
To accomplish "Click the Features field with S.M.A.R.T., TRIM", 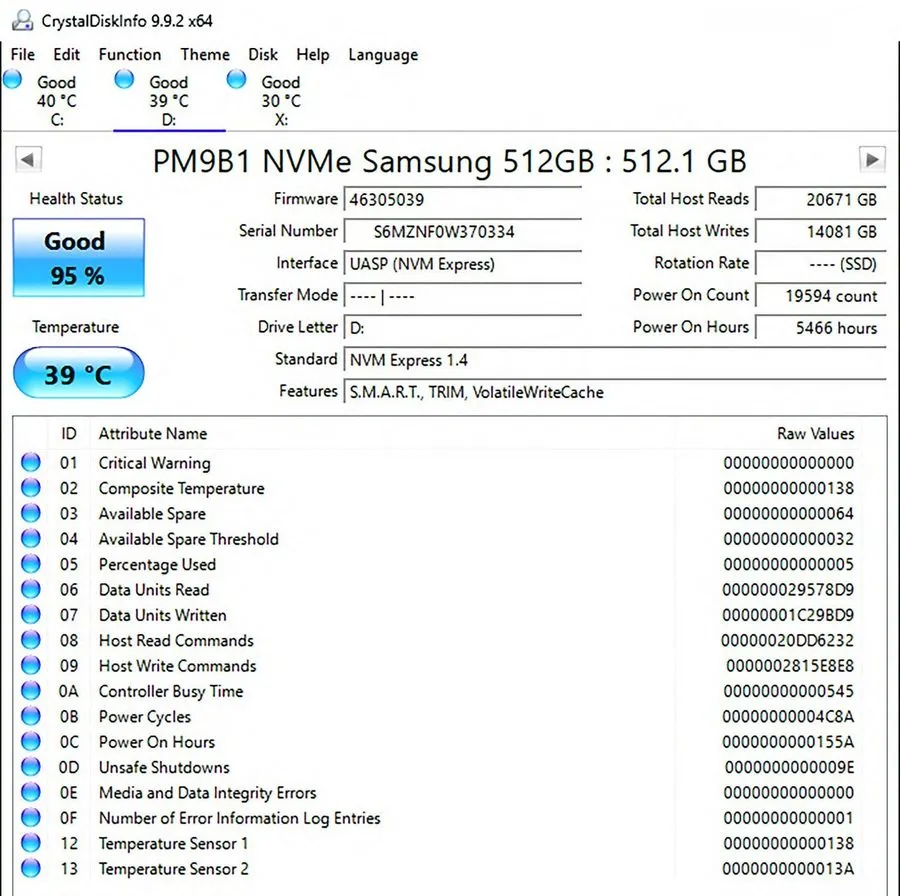I will [x=615, y=392].
